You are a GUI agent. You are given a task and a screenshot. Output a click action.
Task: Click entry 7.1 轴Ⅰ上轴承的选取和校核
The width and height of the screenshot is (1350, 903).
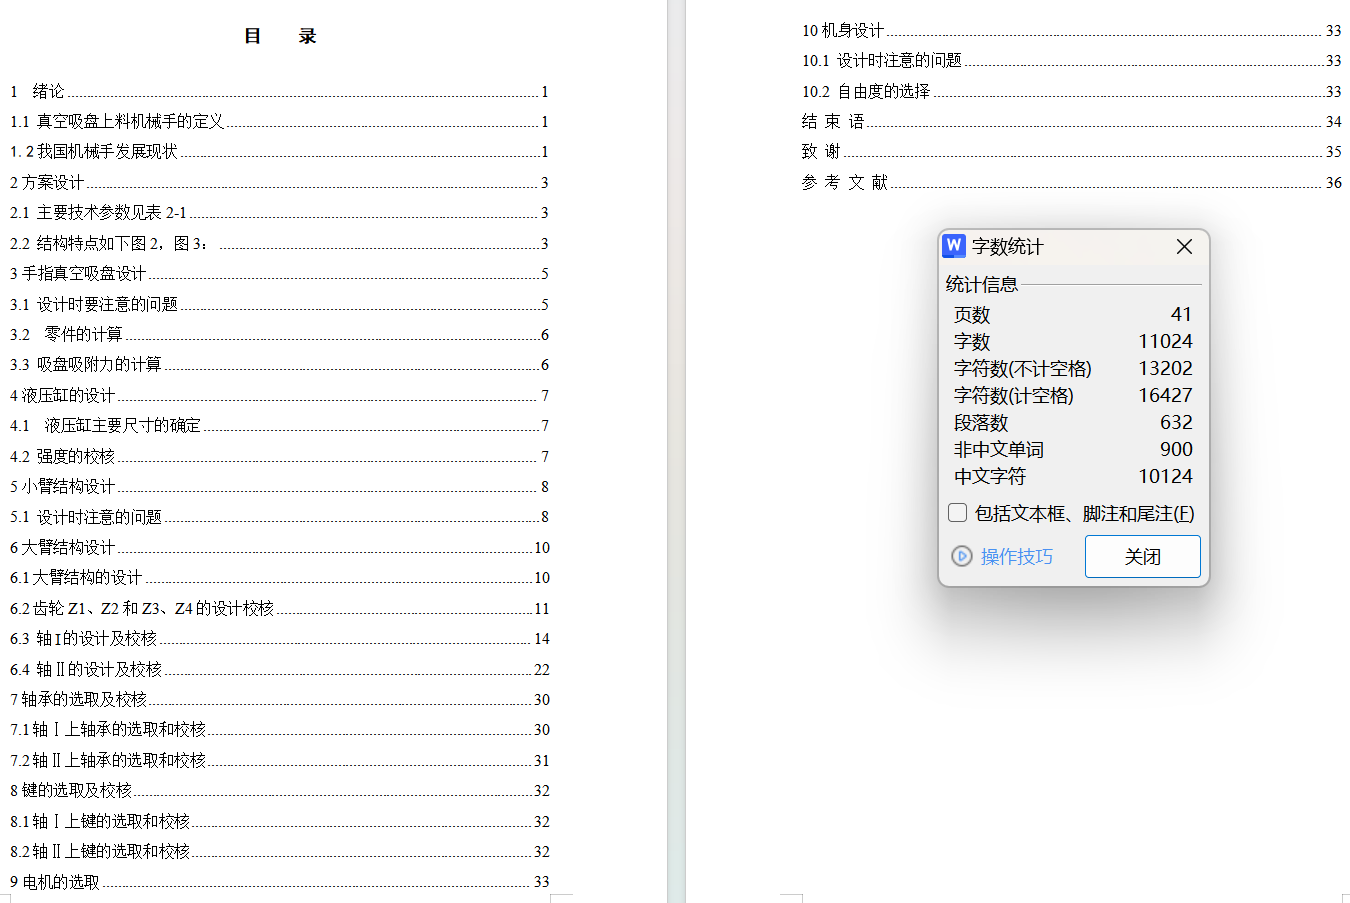click(279, 729)
